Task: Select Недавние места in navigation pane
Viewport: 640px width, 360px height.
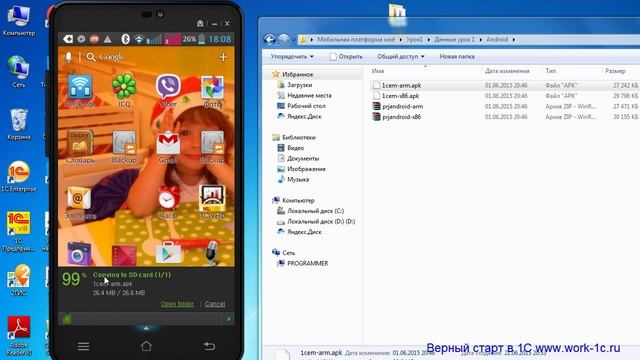Action: click(309, 95)
